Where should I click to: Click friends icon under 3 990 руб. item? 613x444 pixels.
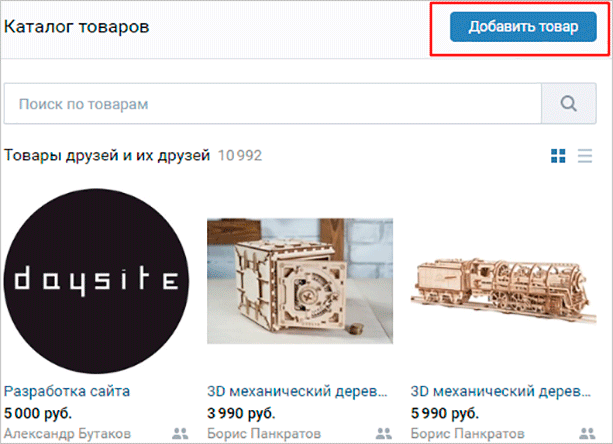pos(384,433)
